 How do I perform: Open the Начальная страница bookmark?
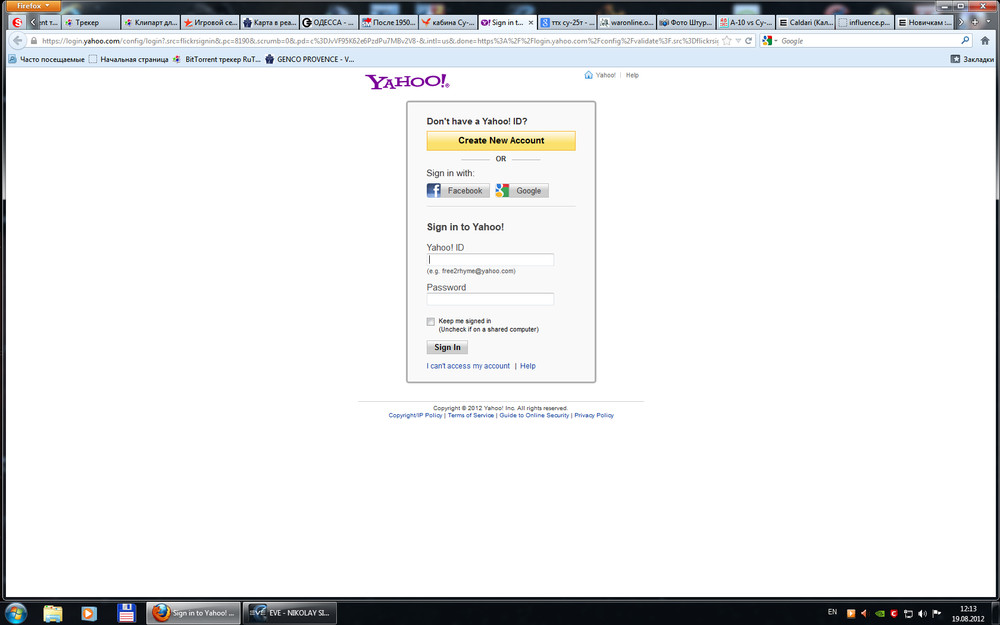tap(128, 59)
